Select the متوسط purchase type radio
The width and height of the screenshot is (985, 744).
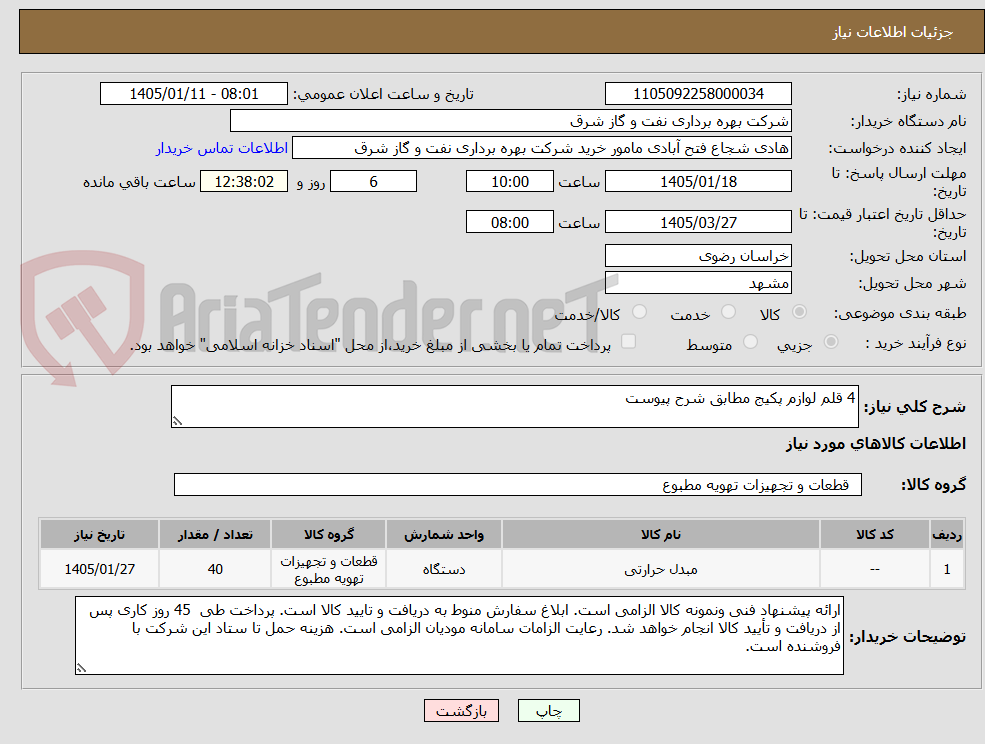pyautogui.click(x=750, y=342)
